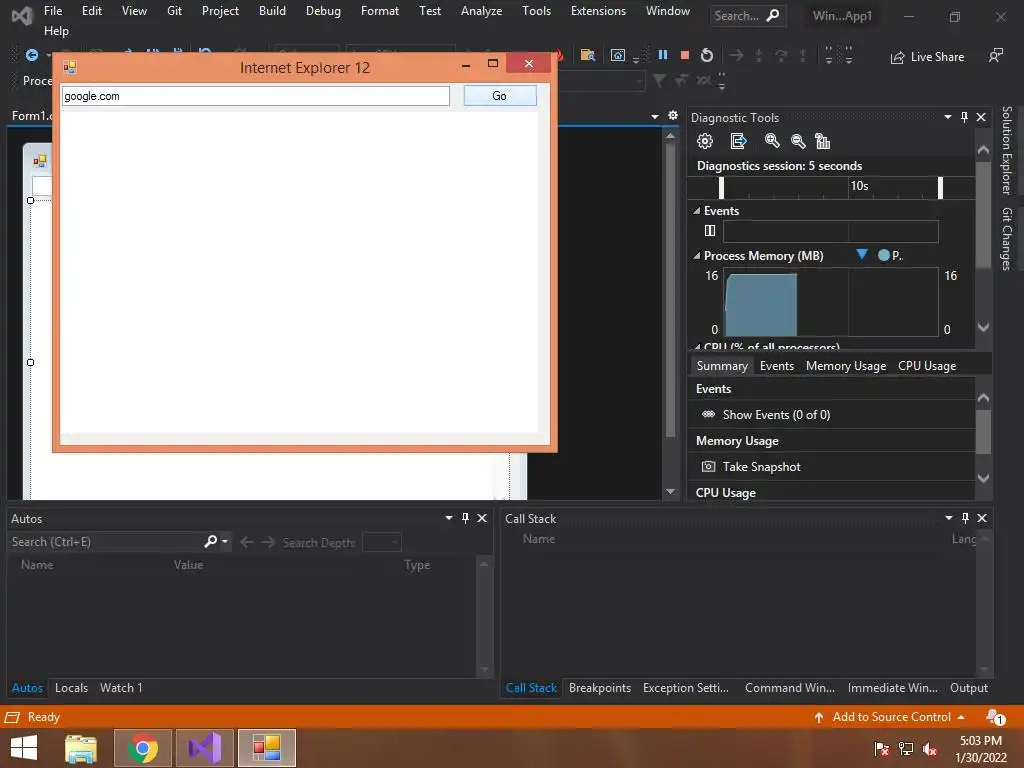Close the Call Stack panel

click(982, 518)
